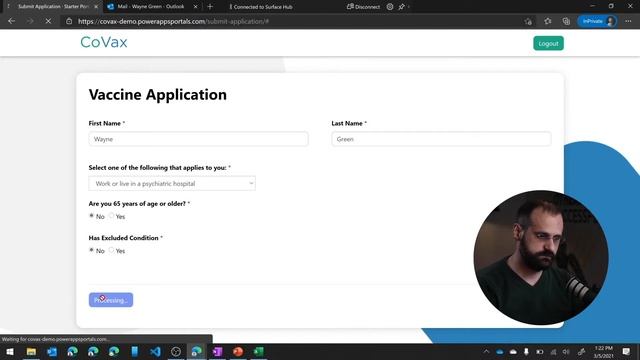
Task: Open the InPrivate profile menu
Action: [597, 21]
